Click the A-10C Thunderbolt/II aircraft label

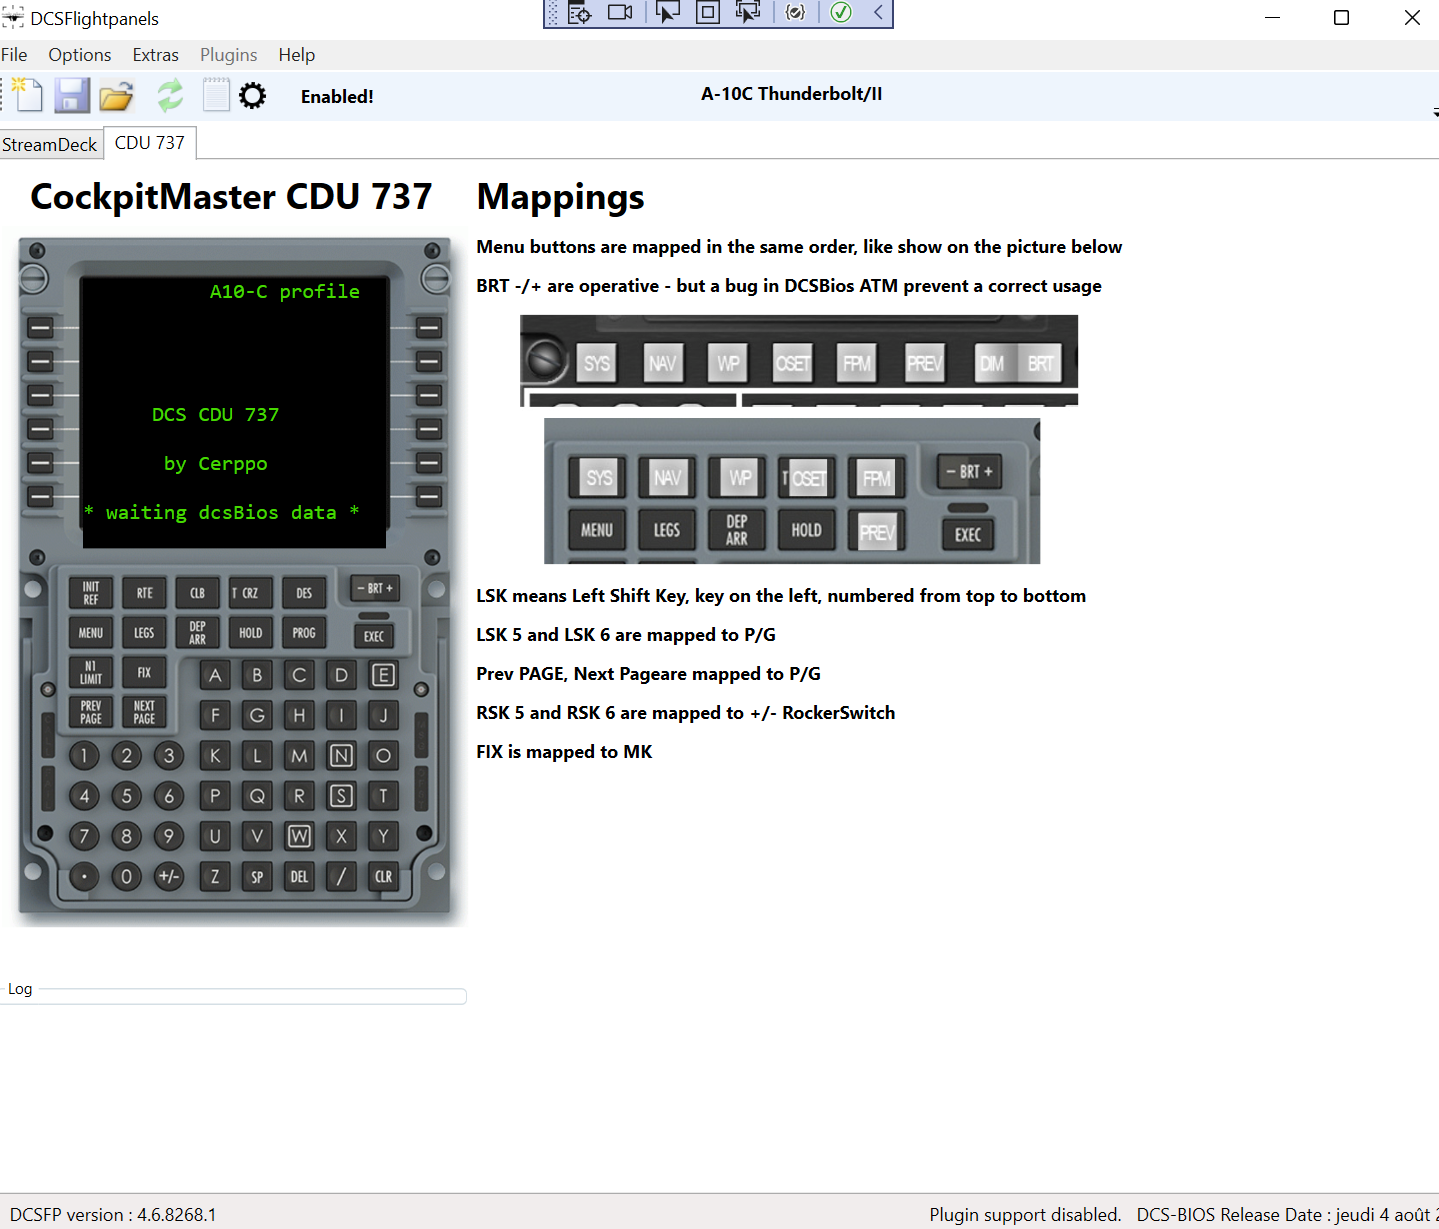pos(792,94)
